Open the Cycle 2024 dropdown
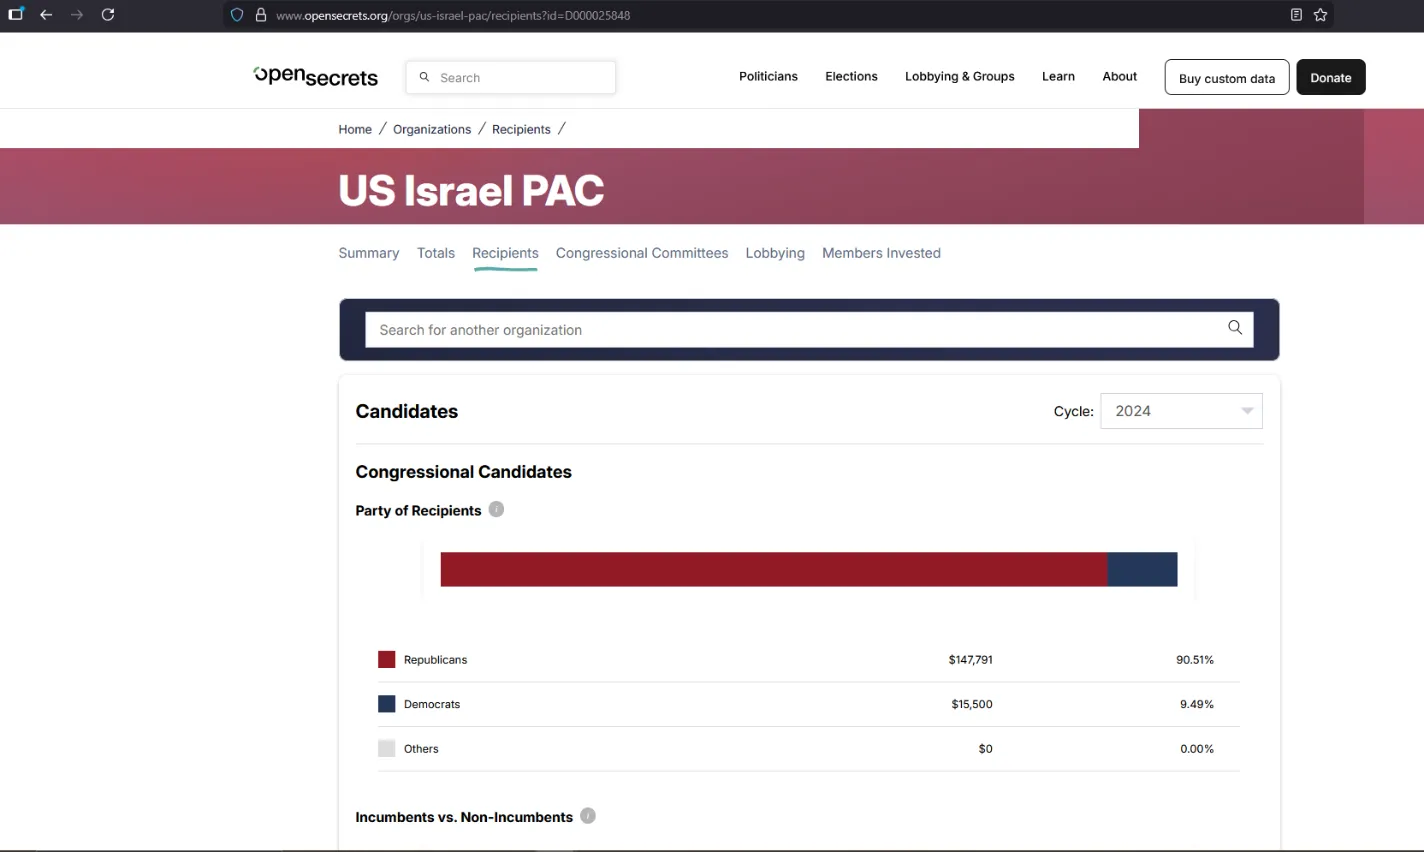The image size is (1424, 852). point(1181,411)
